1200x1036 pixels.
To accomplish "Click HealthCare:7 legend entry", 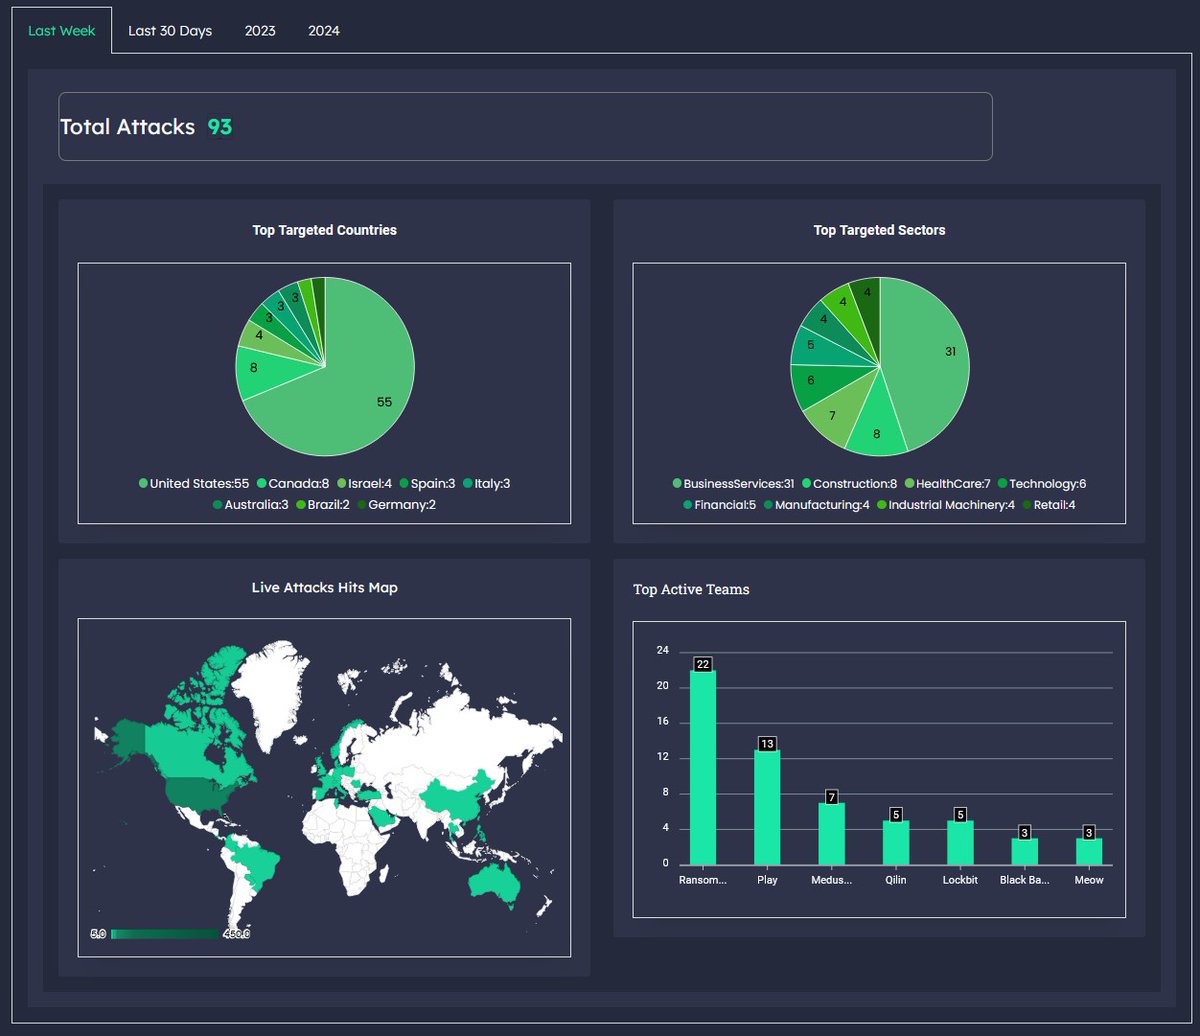I will (947, 484).
